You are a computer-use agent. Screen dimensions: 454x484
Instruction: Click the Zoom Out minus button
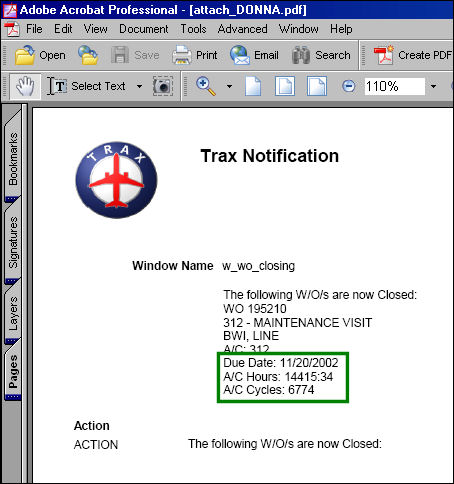[x=349, y=86]
